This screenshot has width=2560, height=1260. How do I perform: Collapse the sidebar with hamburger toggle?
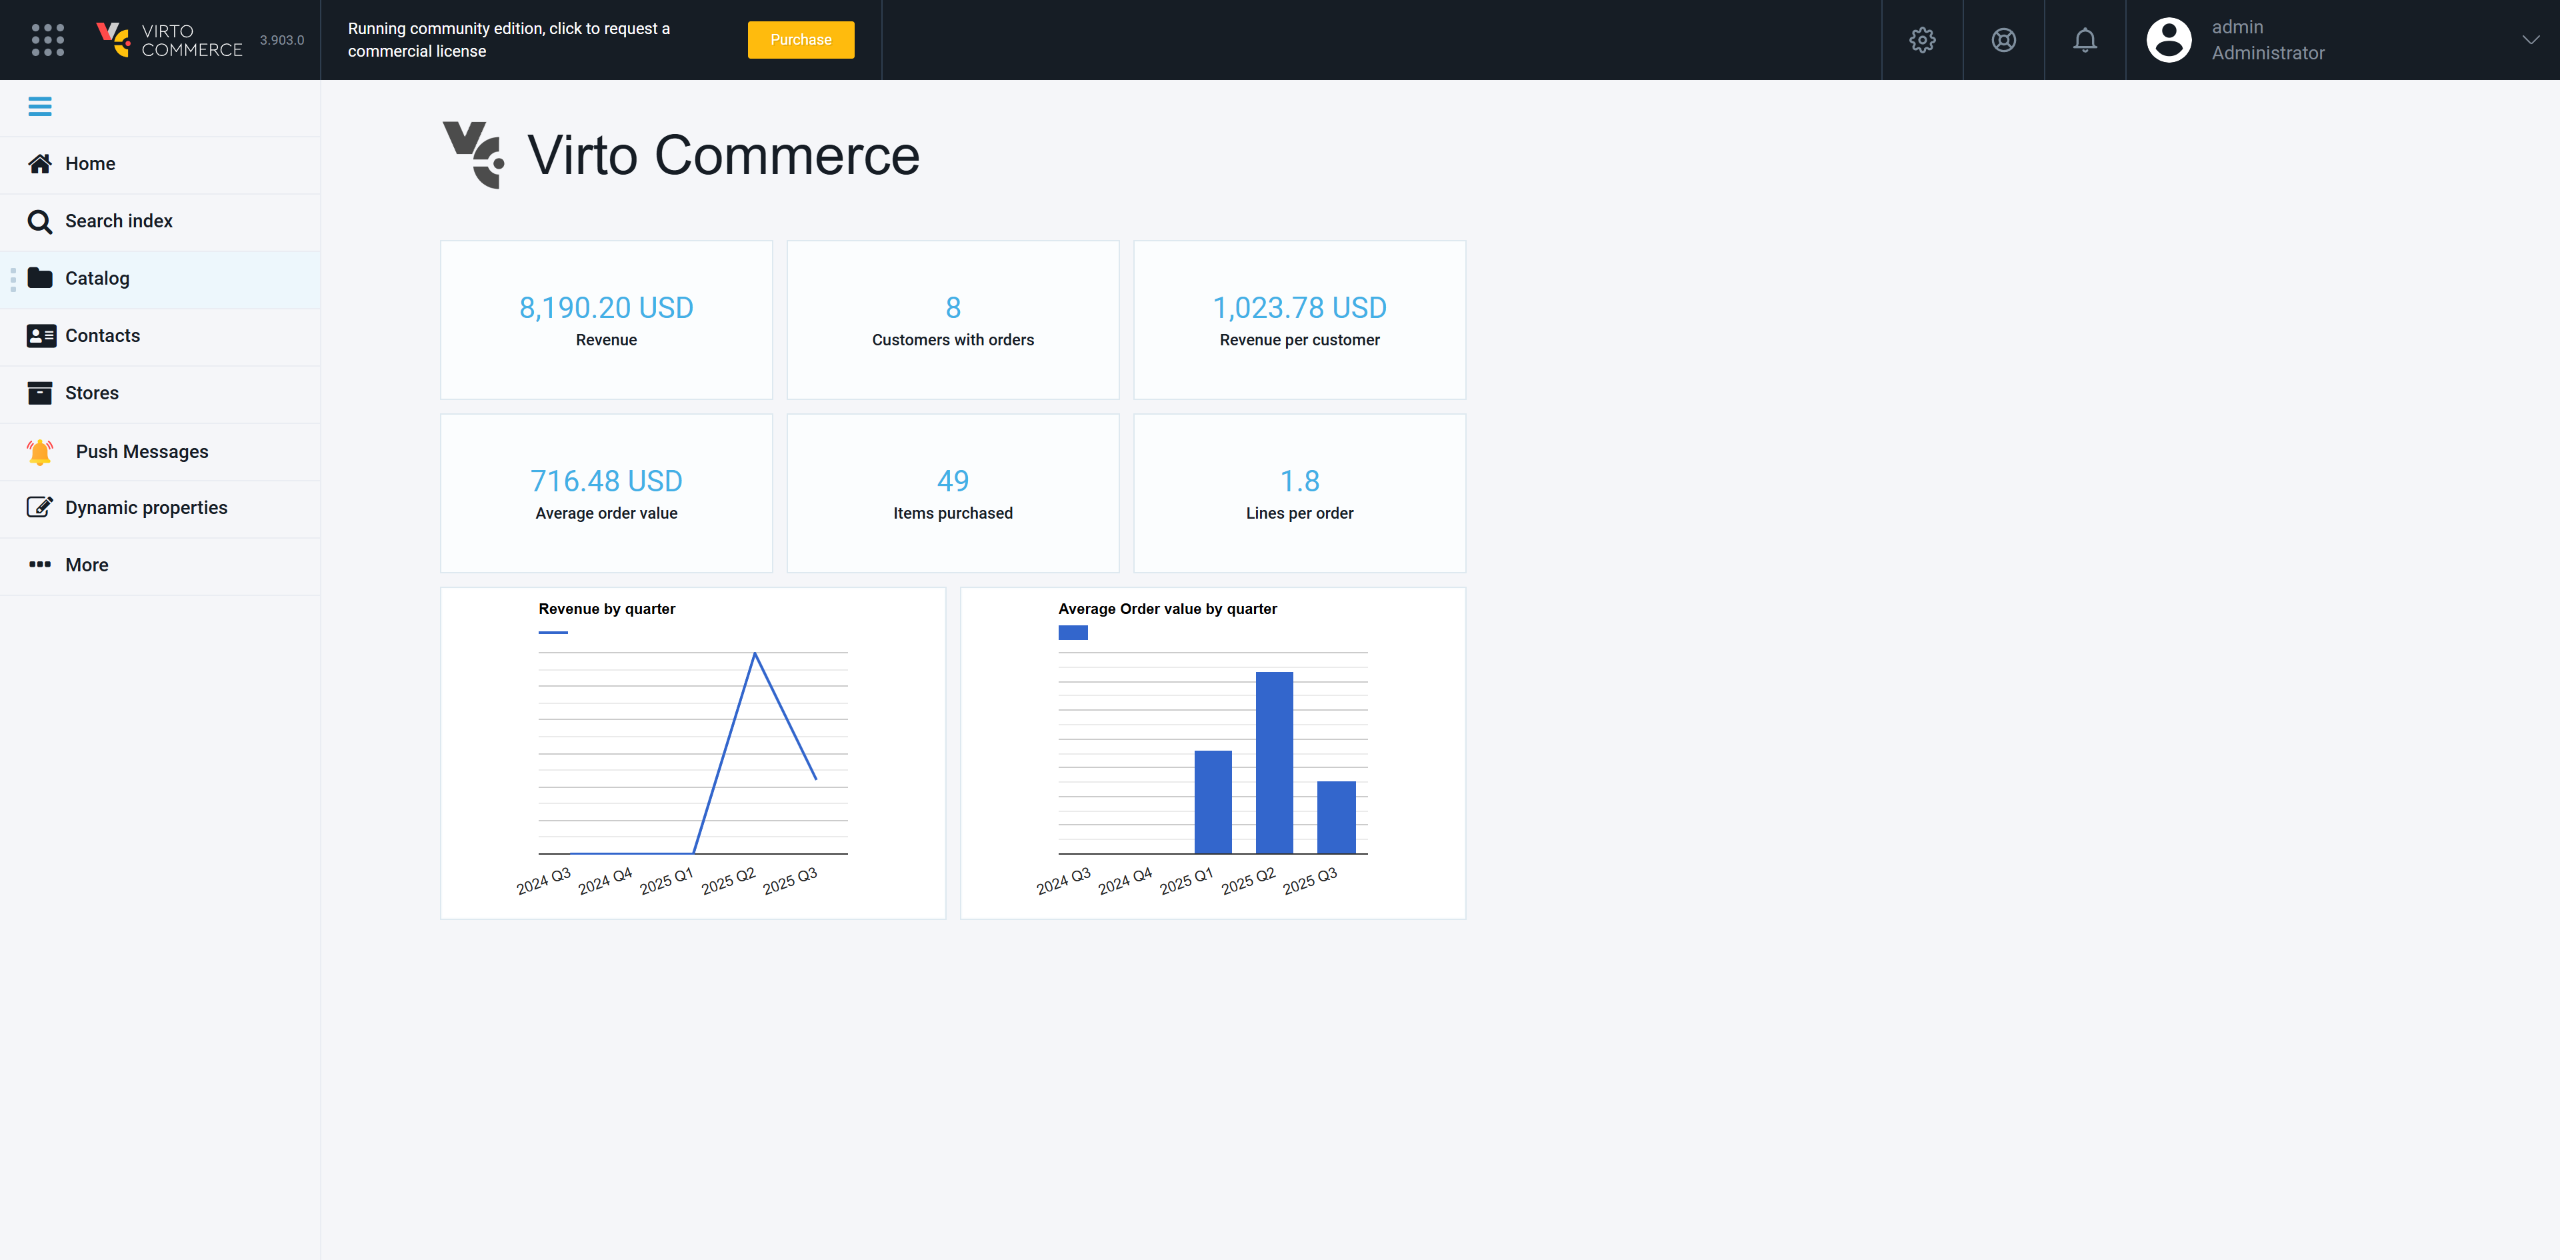[40, 107]
